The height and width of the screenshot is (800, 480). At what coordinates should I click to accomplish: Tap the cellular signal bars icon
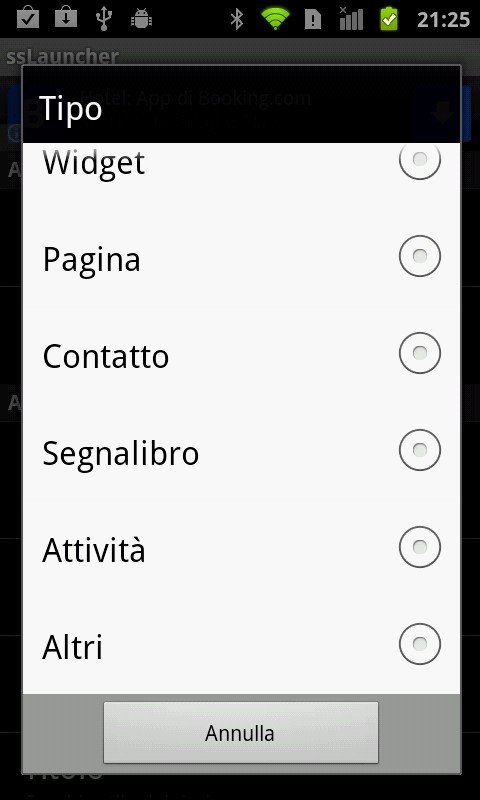pyautogui.click(x=351, y=18)
